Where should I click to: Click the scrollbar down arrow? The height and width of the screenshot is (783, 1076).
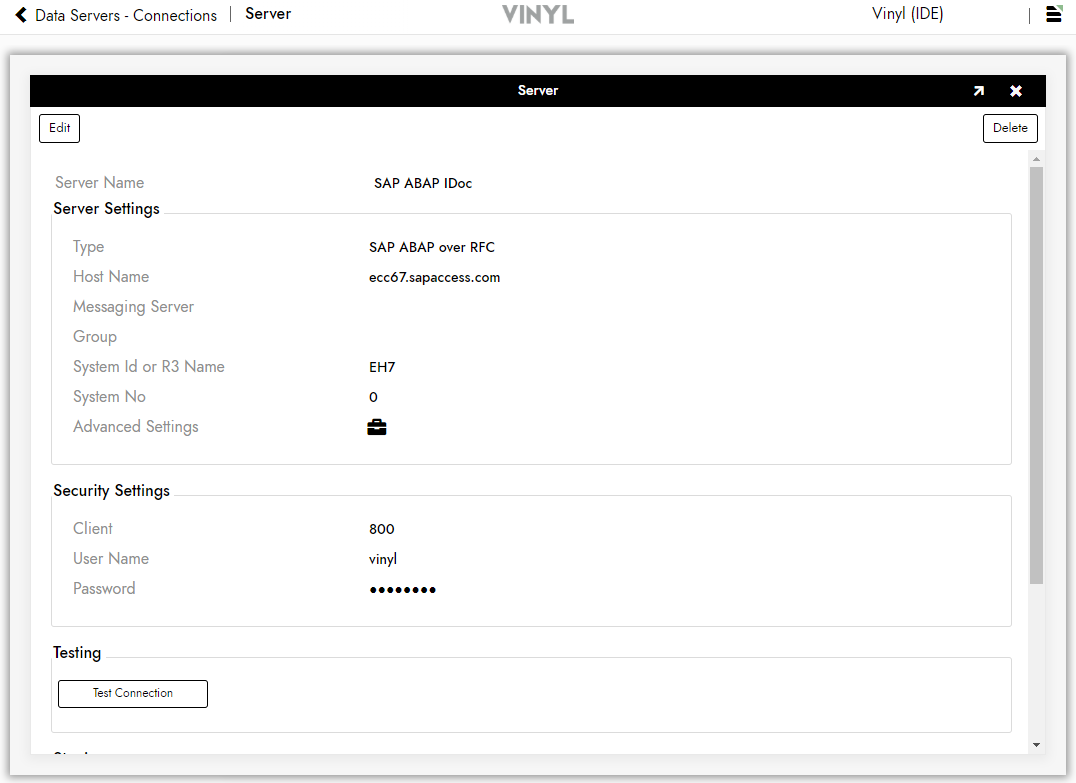[x=1036, y=745]
